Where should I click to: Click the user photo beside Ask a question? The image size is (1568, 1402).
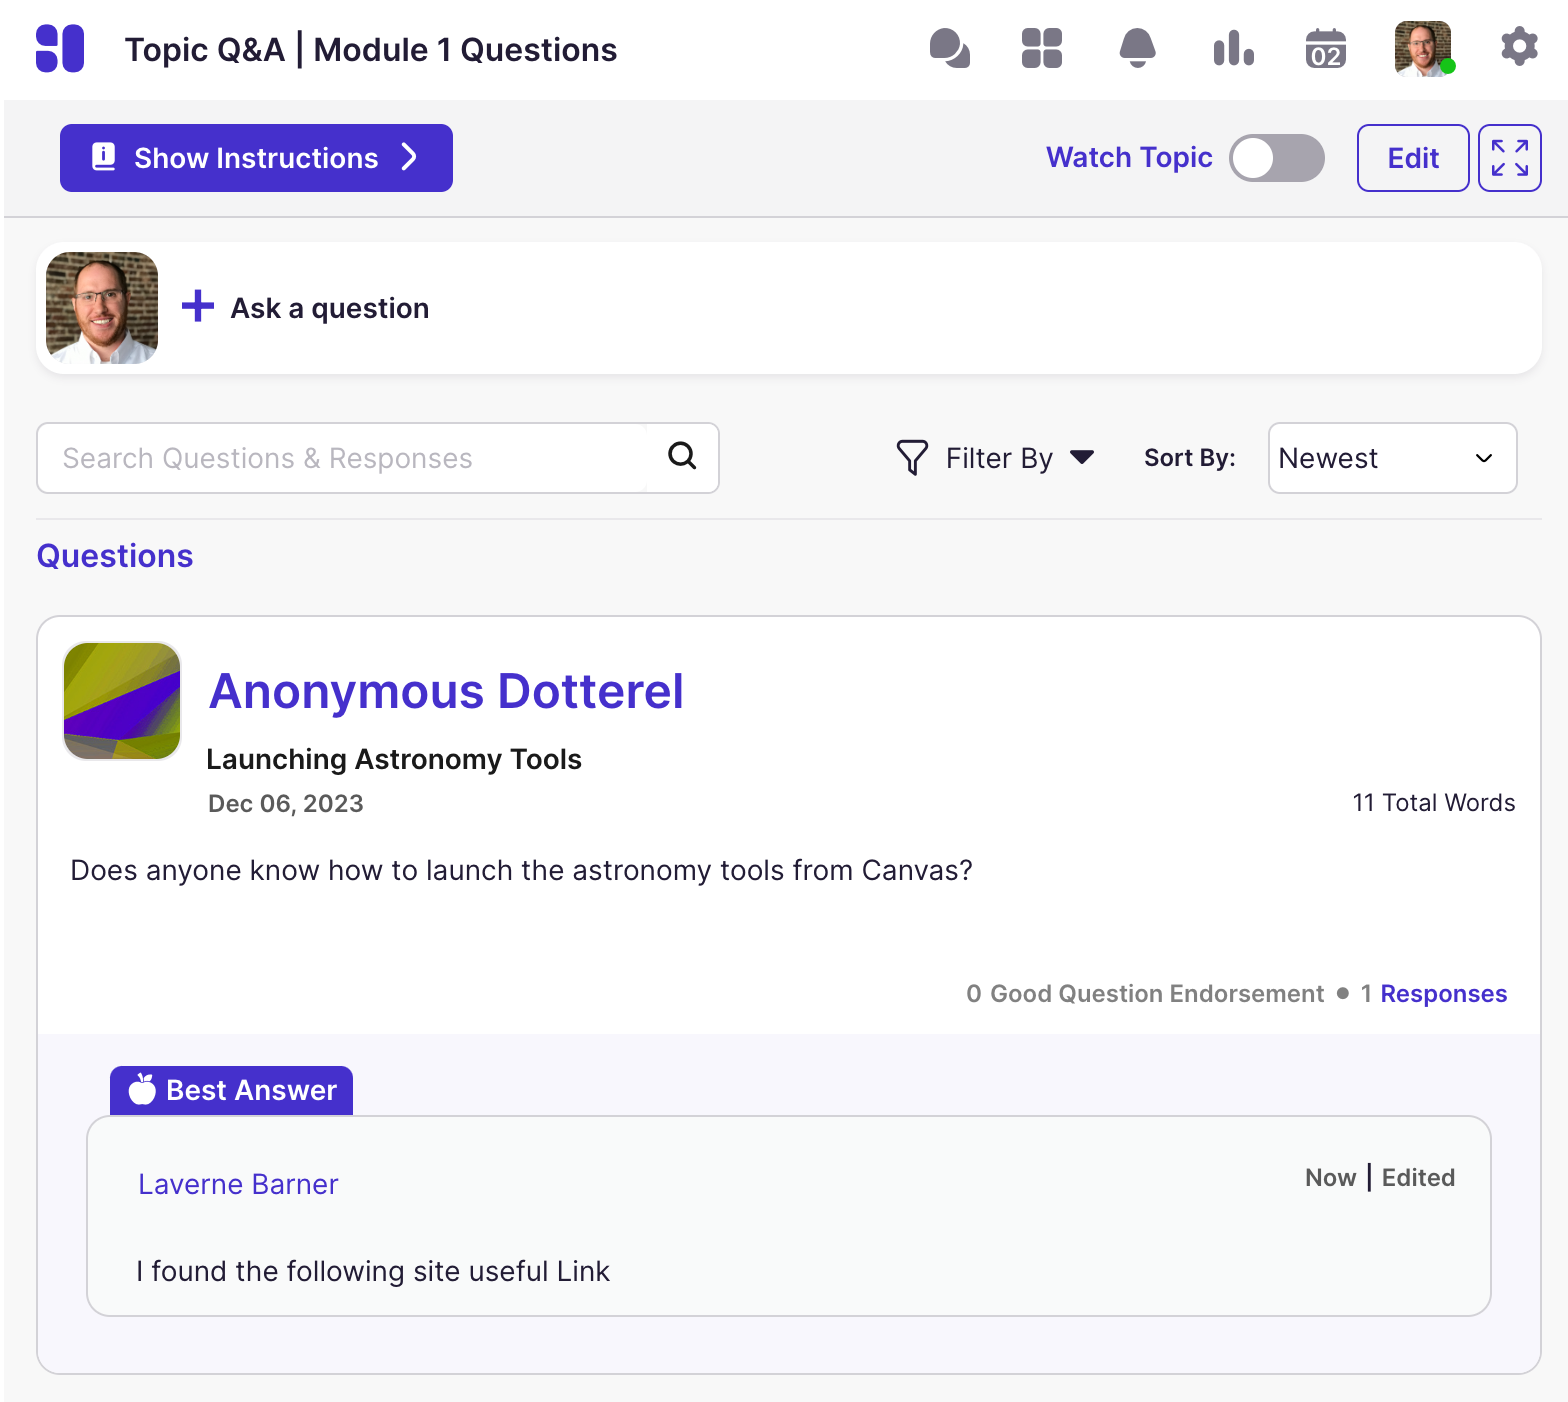[102, 308]
